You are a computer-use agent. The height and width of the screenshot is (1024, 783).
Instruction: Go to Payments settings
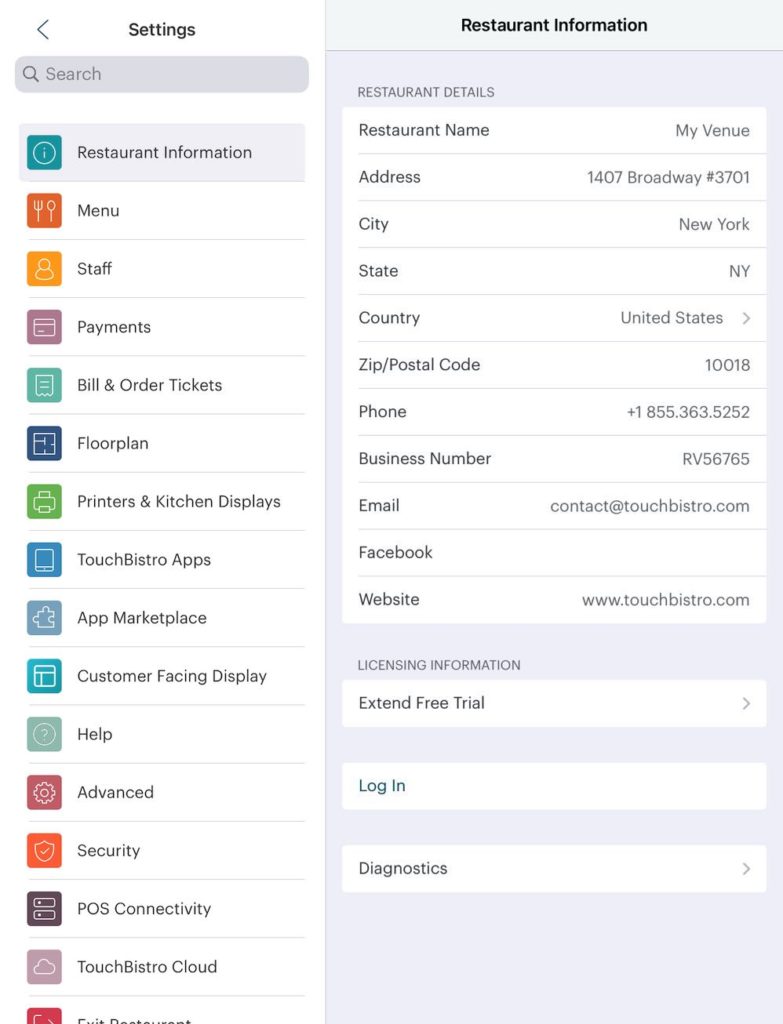pyautogui.click(x=162, y=327)
